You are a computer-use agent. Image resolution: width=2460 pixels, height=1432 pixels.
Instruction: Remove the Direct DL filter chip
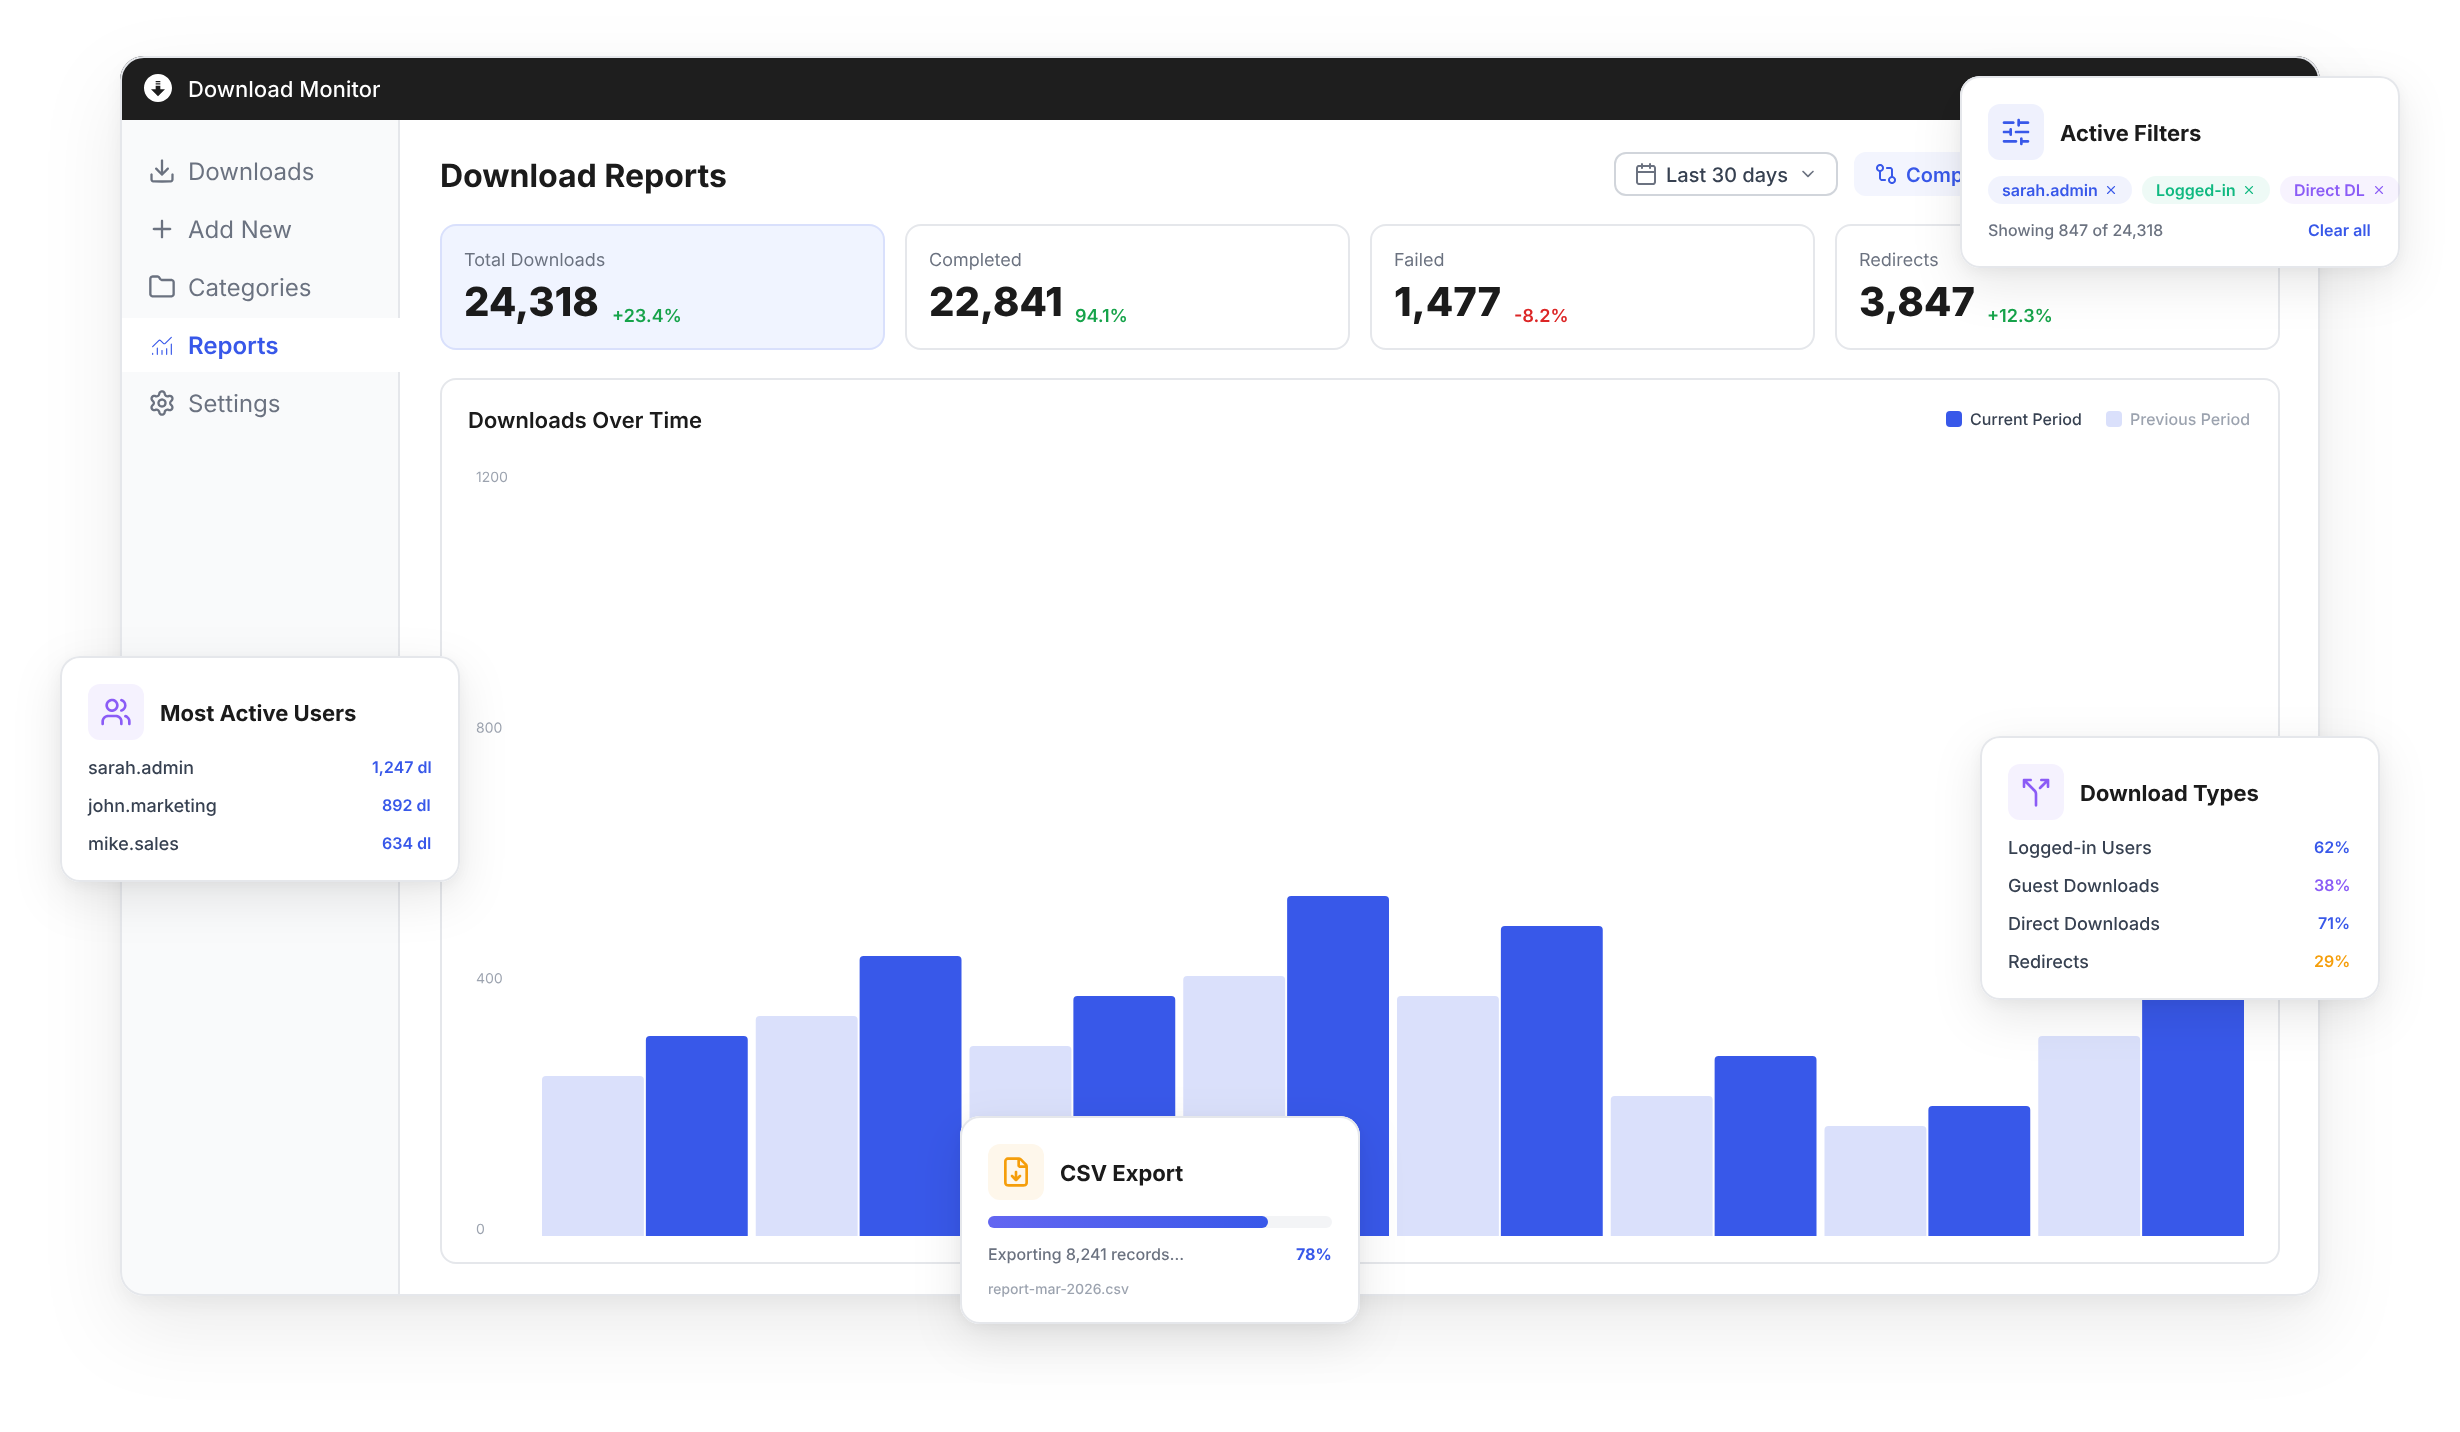[2379, 190]
